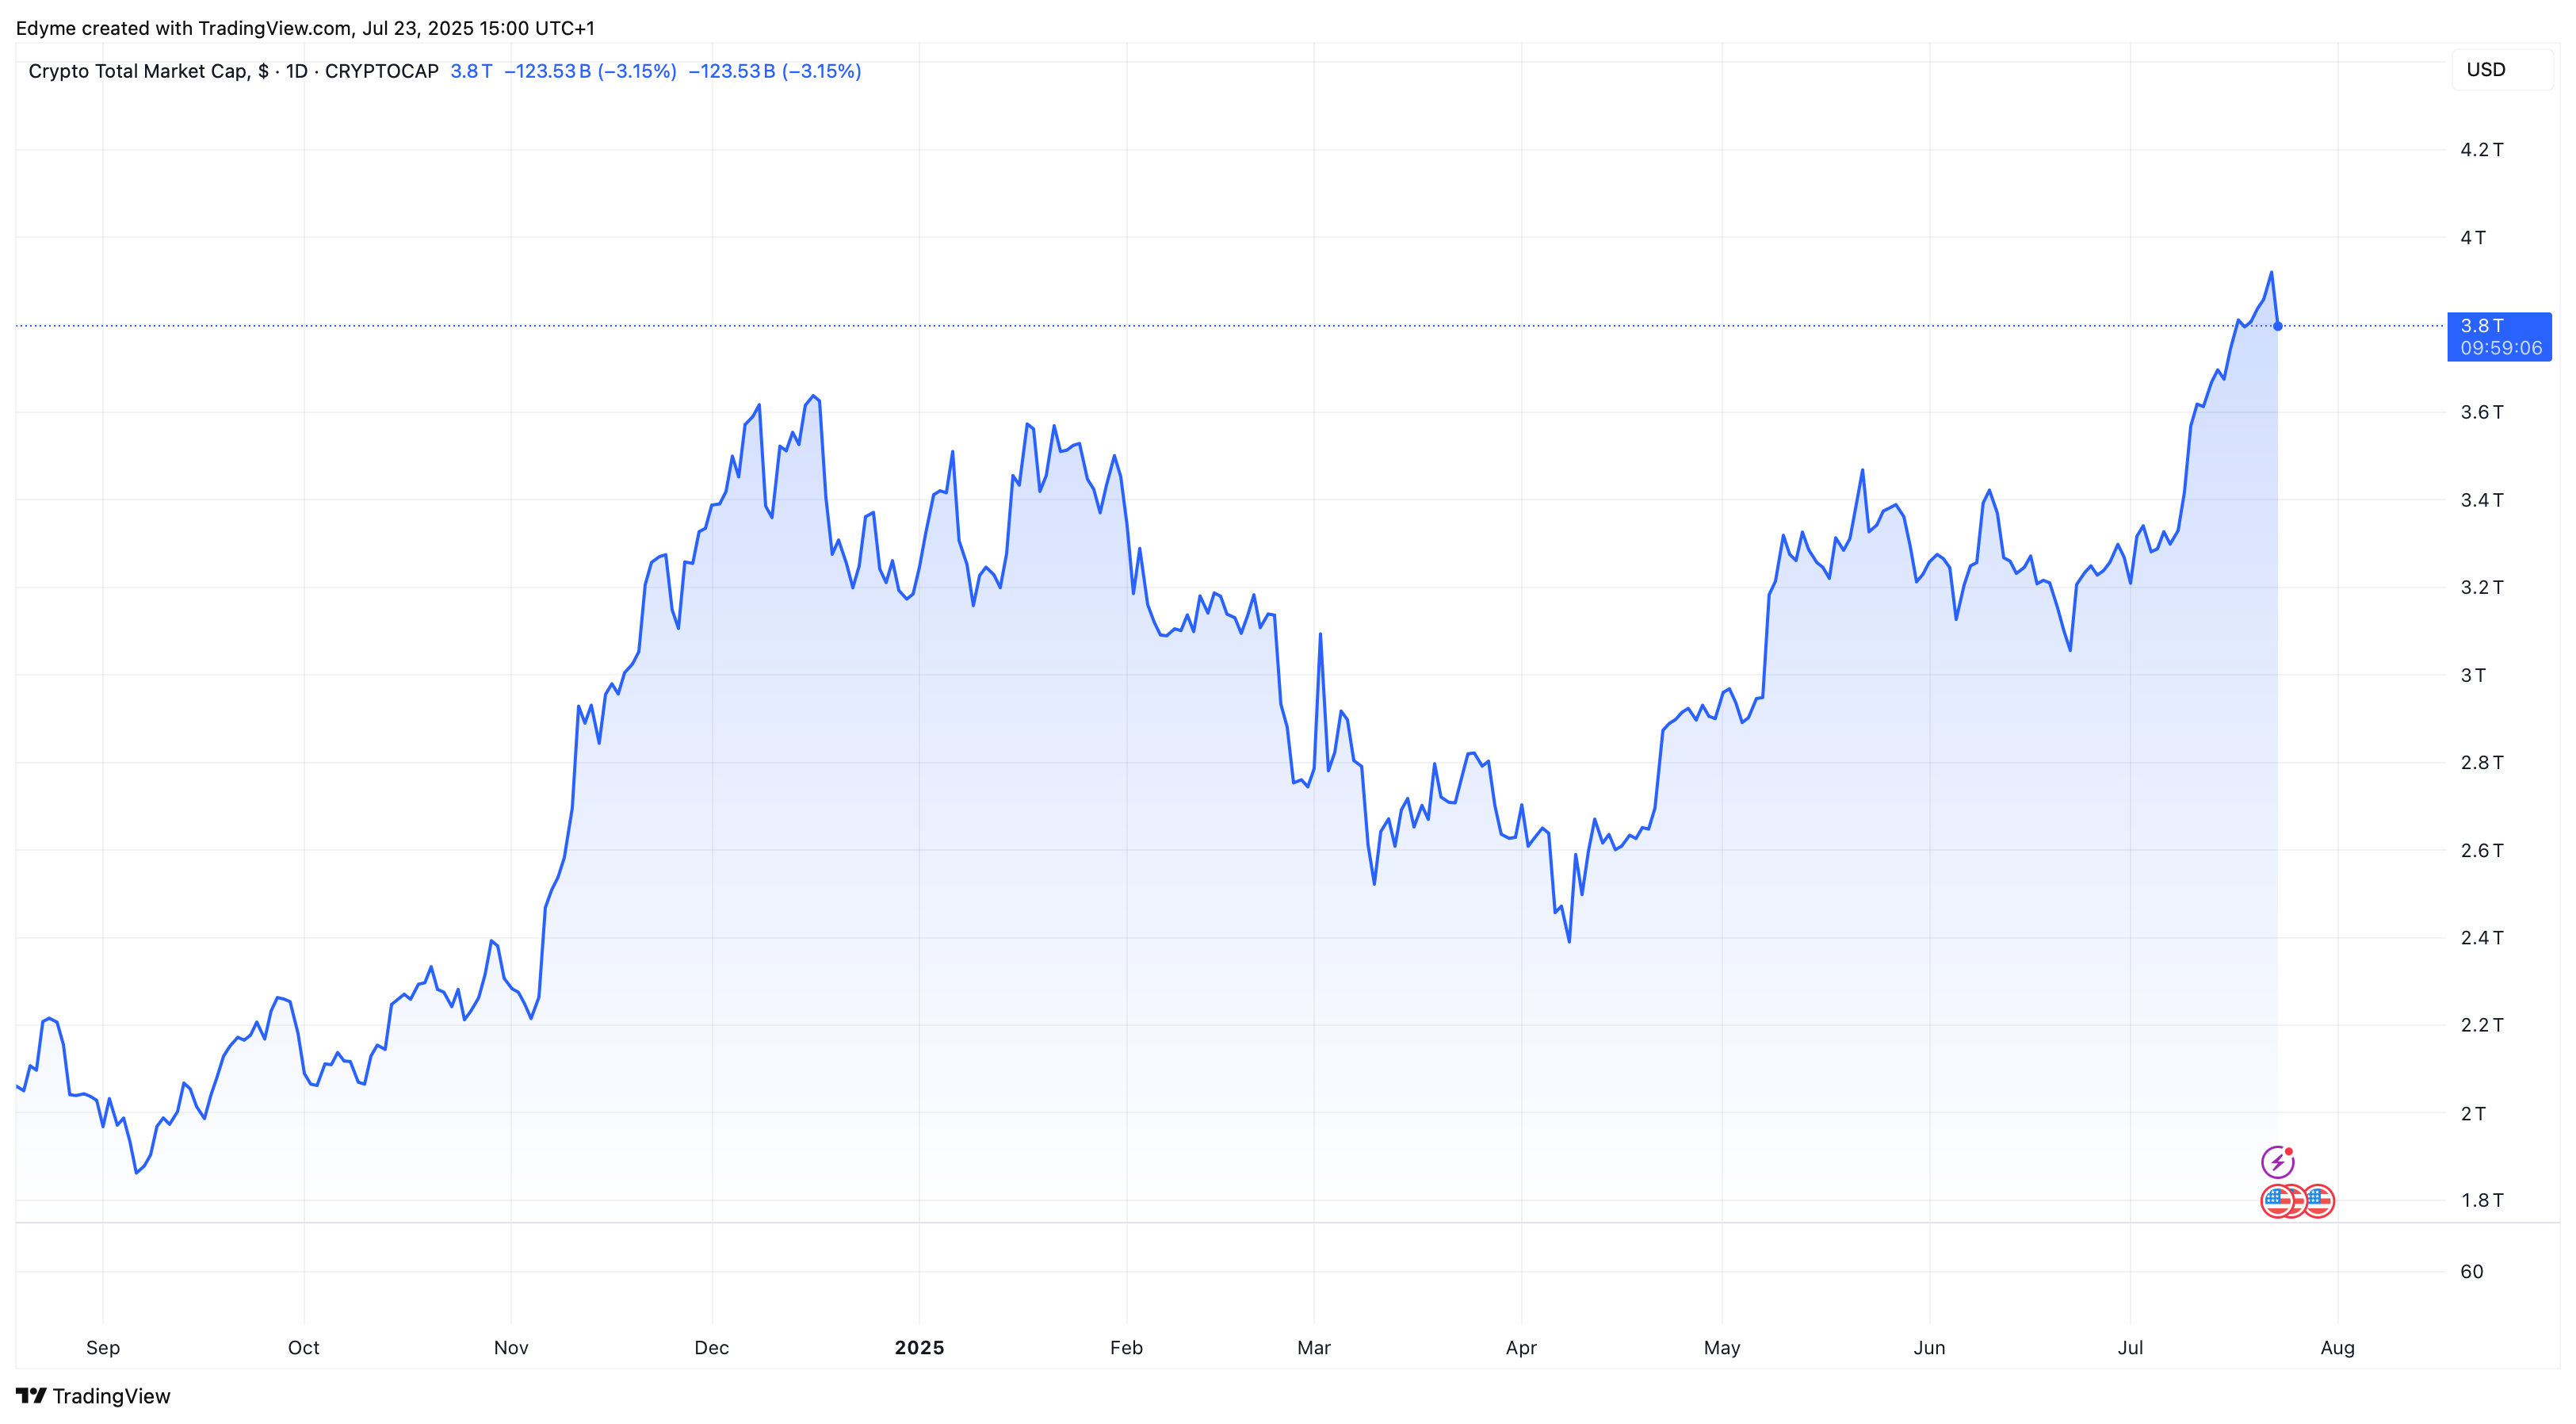Image resolution: width=2576 pixels, height=1424 pixels.
Task: Click the 3 T price axis label
Action: pos(2473,675)
